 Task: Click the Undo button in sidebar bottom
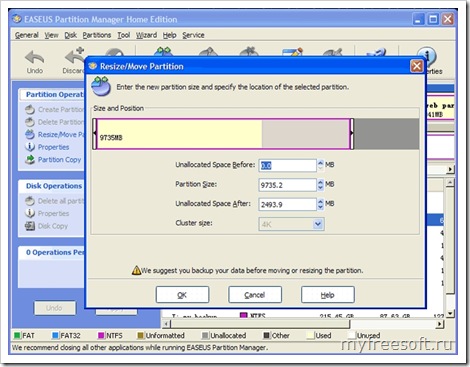click(x=55, y=308)
